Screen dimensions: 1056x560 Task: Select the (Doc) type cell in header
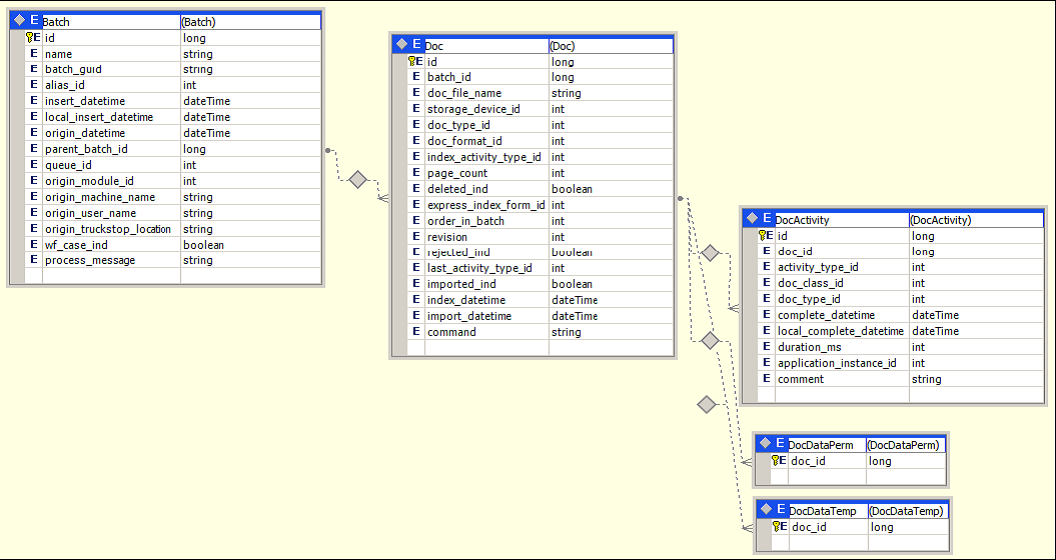point(611,46)
